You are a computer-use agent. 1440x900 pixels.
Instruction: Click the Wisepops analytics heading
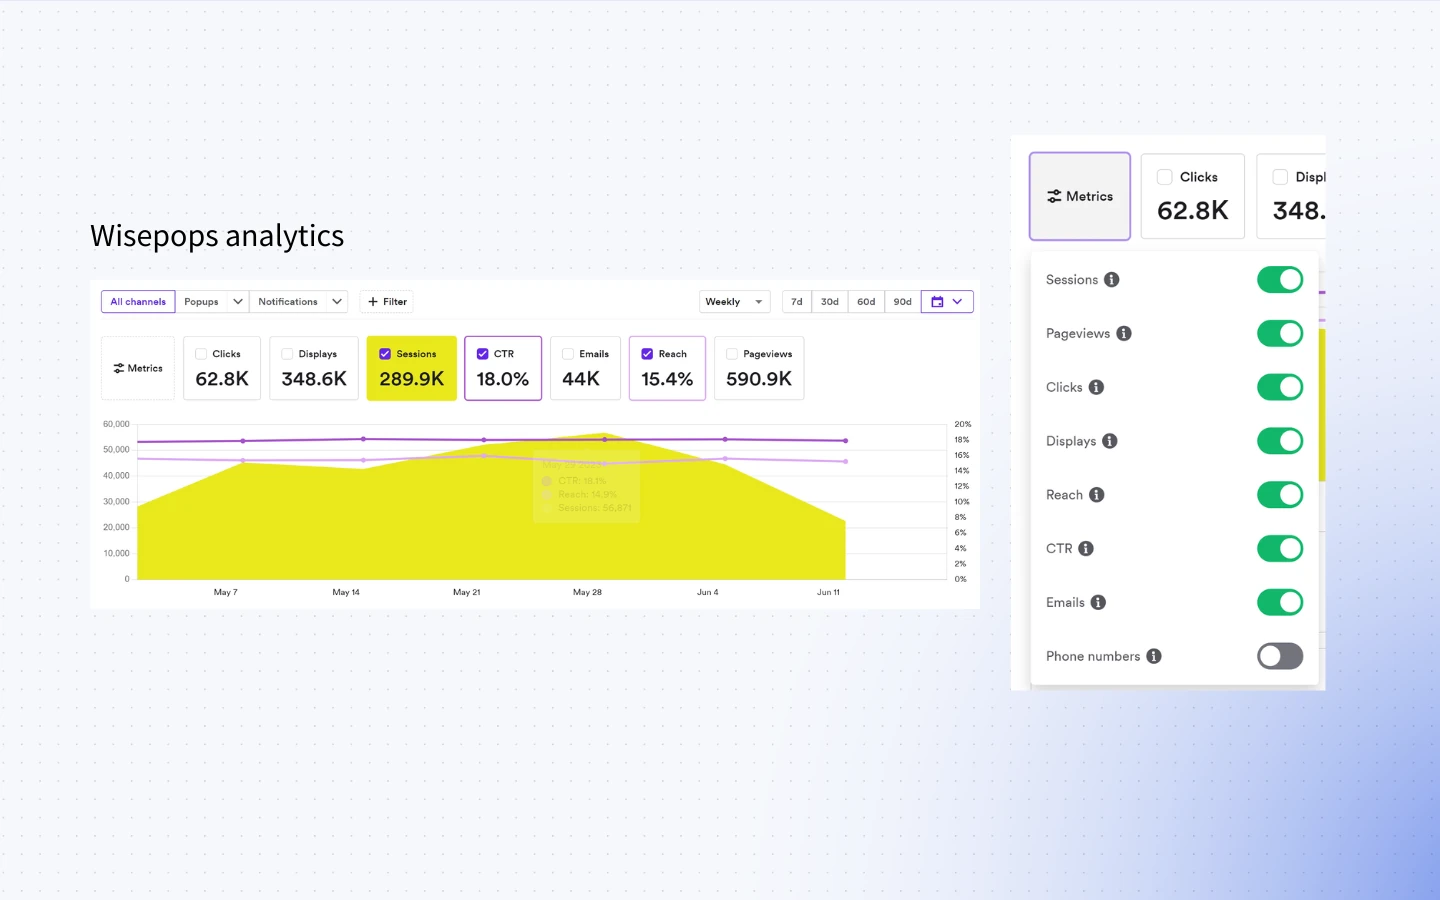pyautogui.click(x=217, y=237)
